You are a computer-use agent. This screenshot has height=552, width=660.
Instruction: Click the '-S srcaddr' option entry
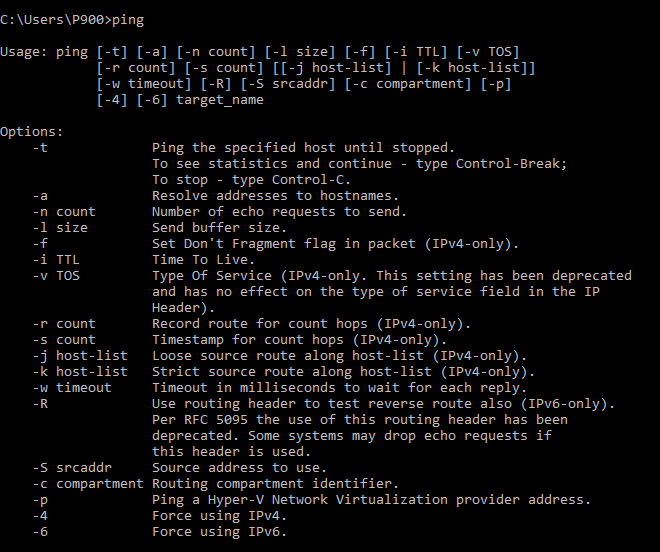click(x=72, y=468)
